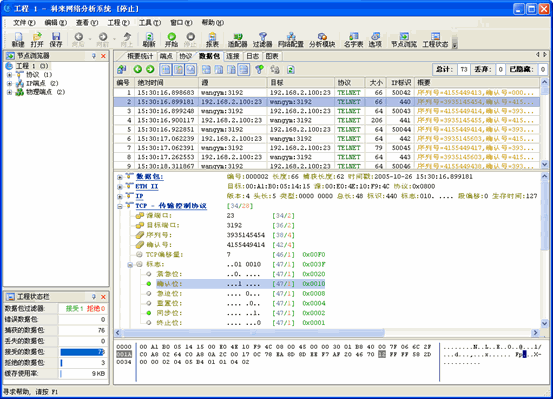
Task: Expand the 协议 (1) tree node
Action: (10, 75)
